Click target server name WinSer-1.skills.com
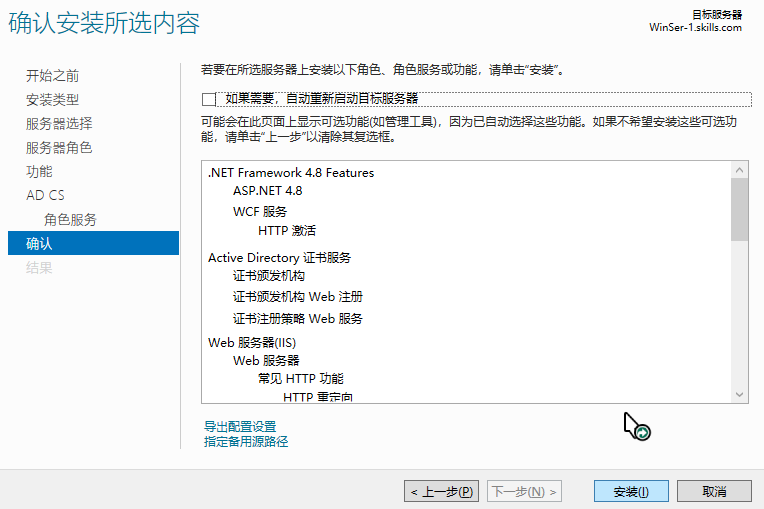The height and width of the screenshot is (509, 764). (x=695, y=28)
